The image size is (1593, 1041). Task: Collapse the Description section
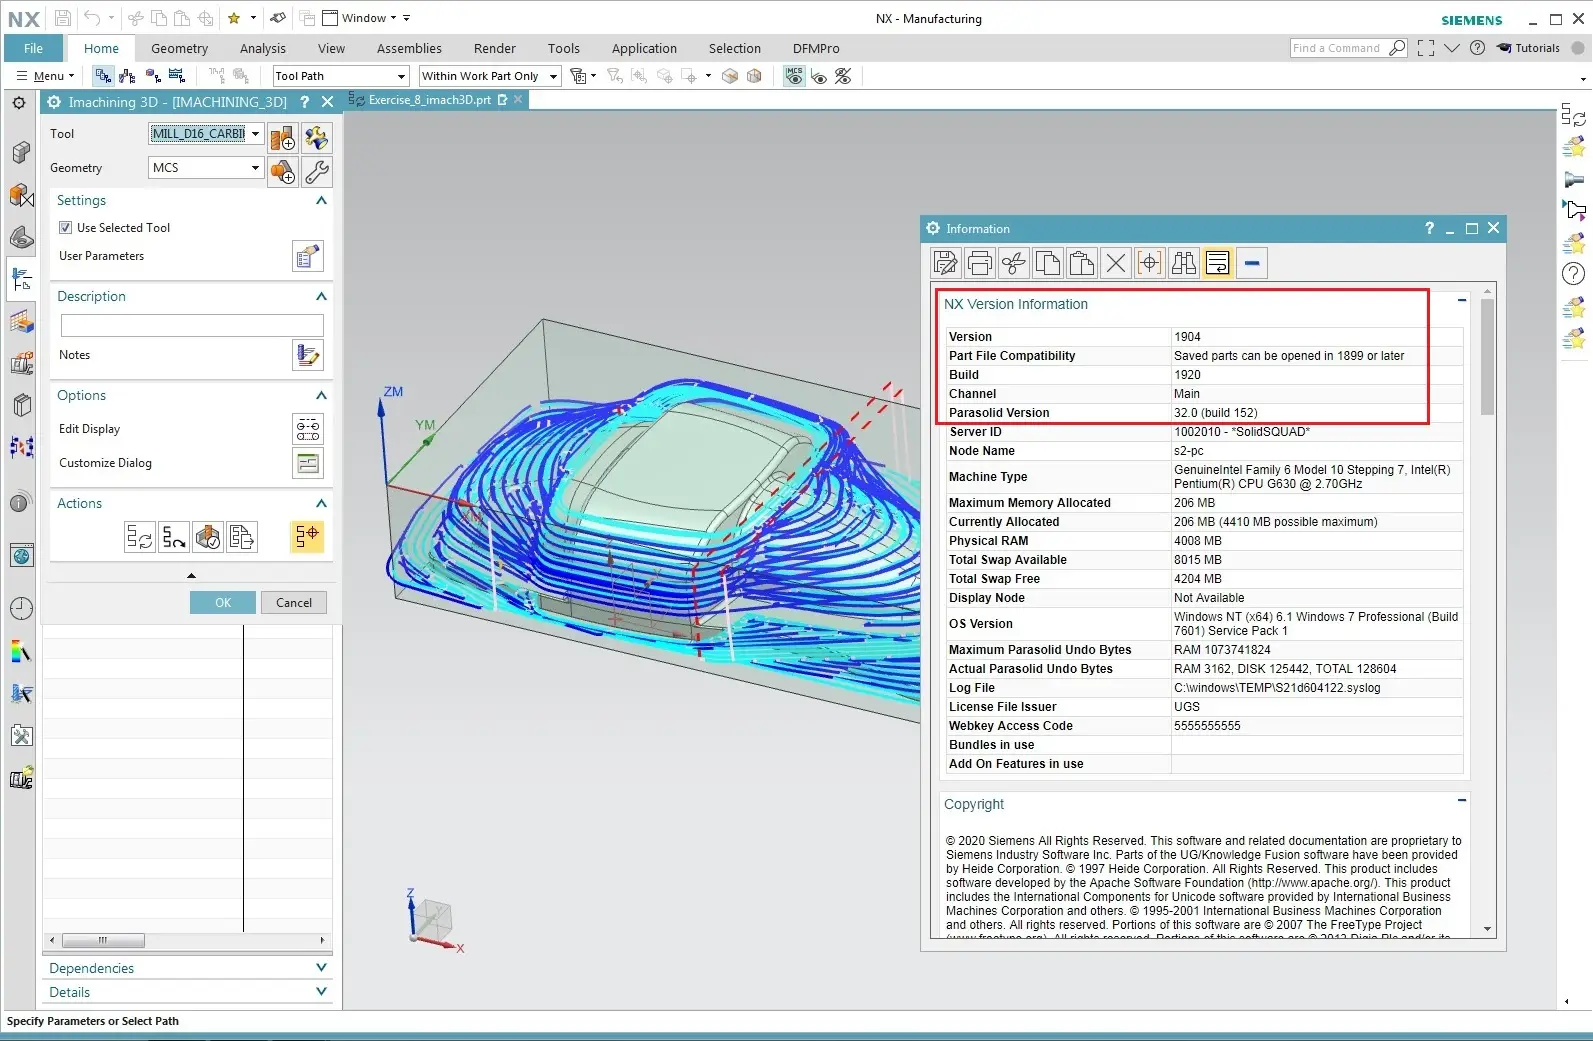click(321, 297)
